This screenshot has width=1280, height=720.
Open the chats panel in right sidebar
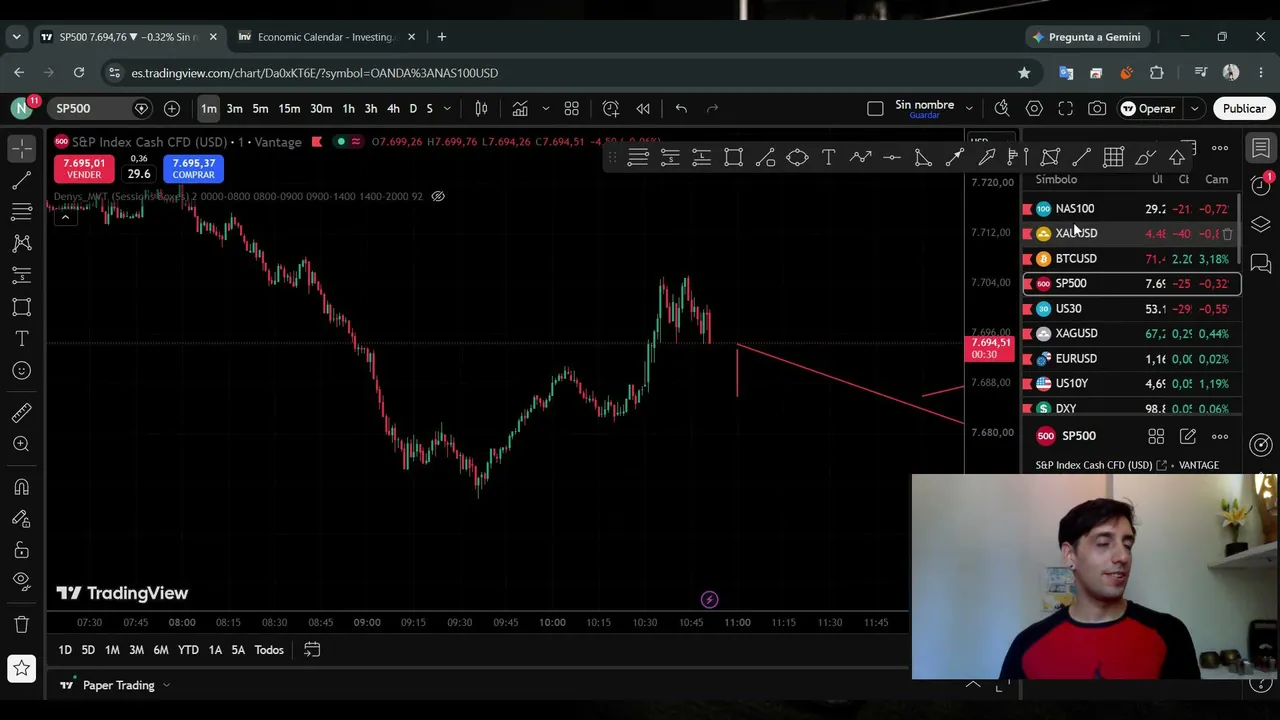pyautogui.click(x=1261, y=264)
